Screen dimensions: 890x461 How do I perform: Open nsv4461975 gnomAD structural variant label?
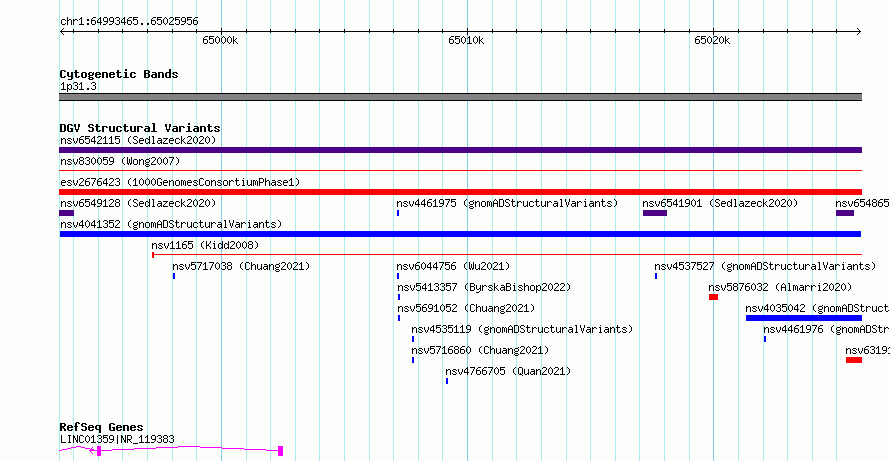[x=507, y=203]
